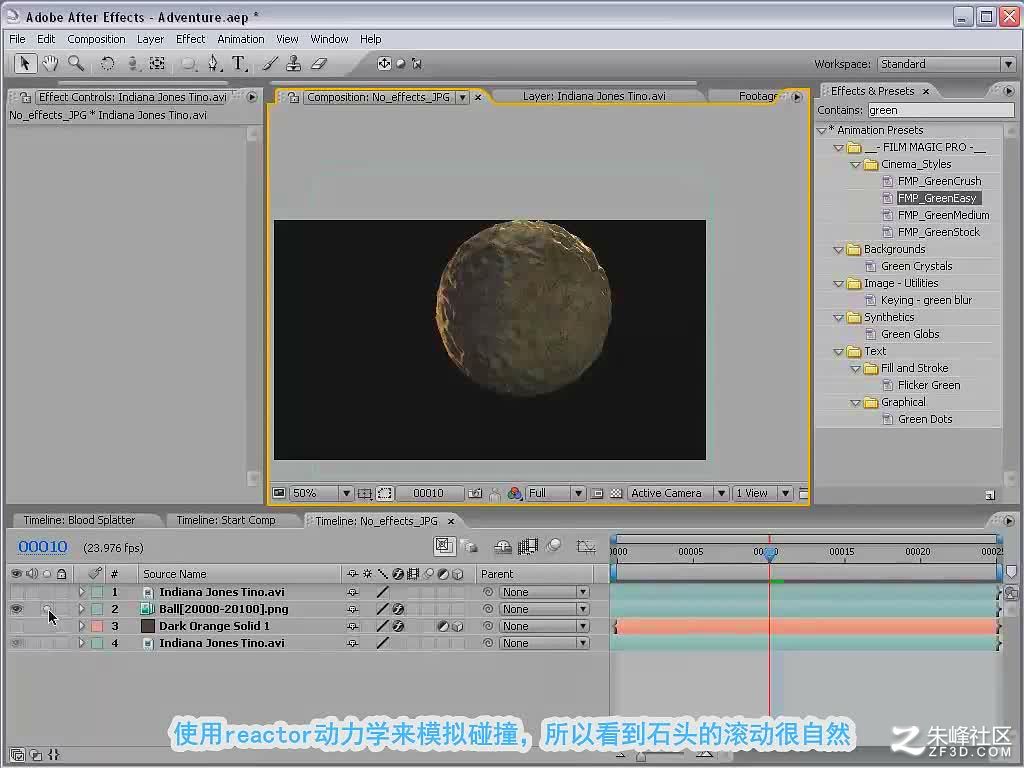Screen dimensions: 1024x768
Task: Select the Selection arrow tool
Action: [x=25, y=63]
